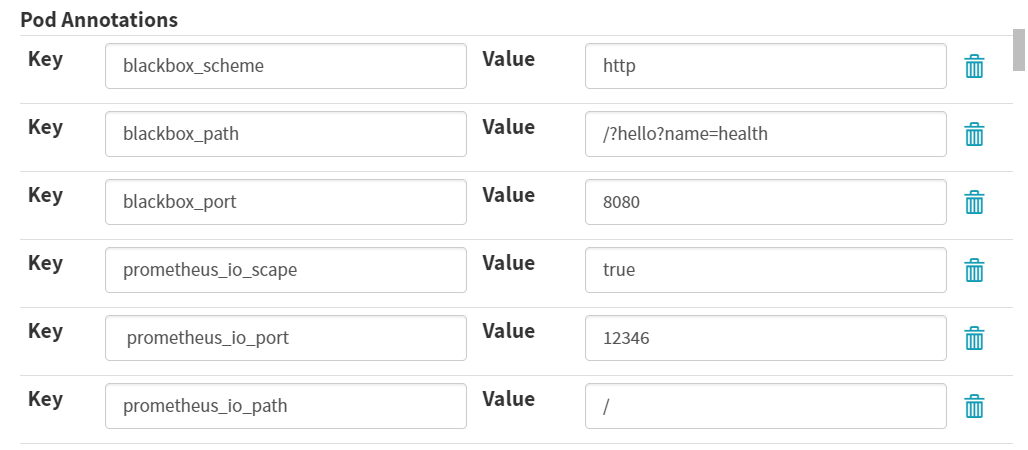The image size is (1028, 450).
Task: Click the 8080 value field
Action: click(x=766, y=202)
